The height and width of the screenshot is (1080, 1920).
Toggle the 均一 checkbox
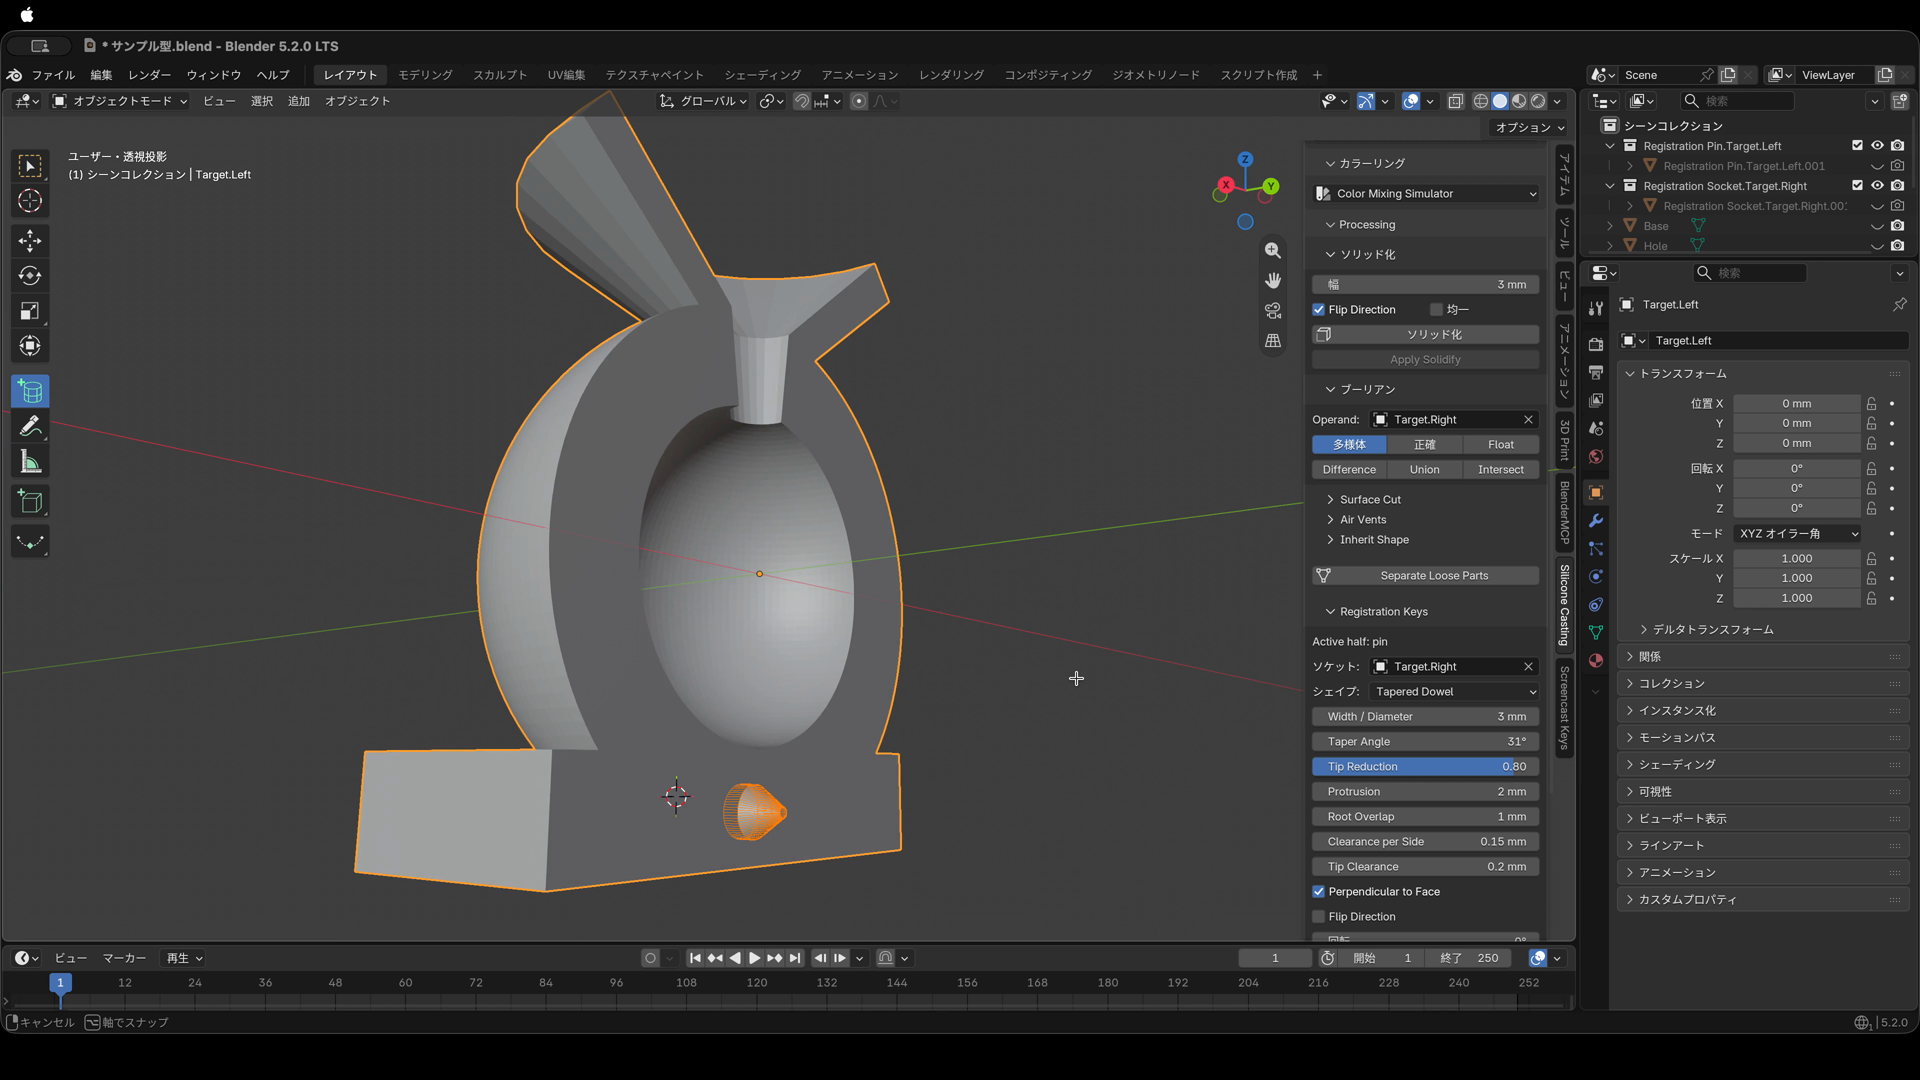coord(1436,310)
